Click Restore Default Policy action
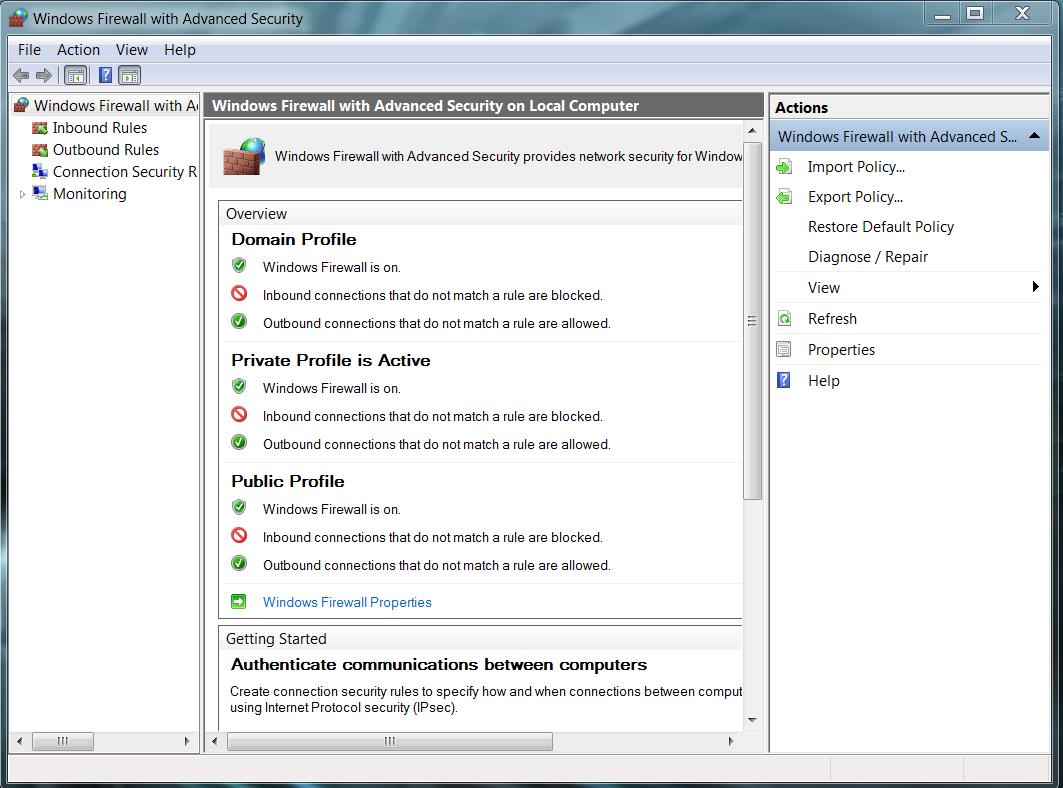 click(x=881, y=226)
